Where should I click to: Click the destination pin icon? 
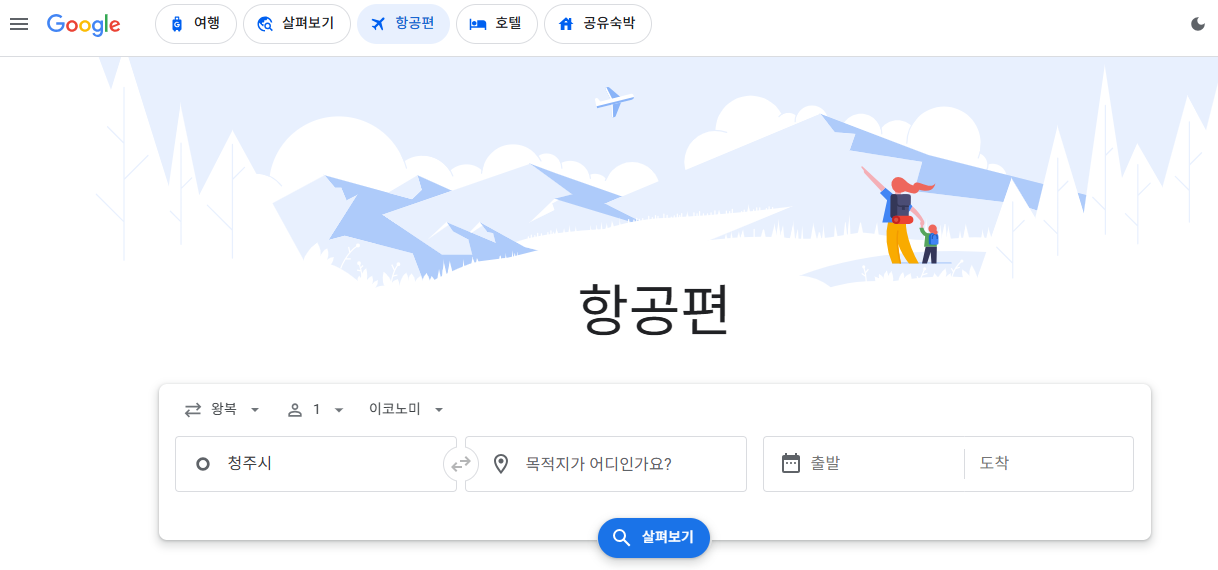click(x=501, y=464)
